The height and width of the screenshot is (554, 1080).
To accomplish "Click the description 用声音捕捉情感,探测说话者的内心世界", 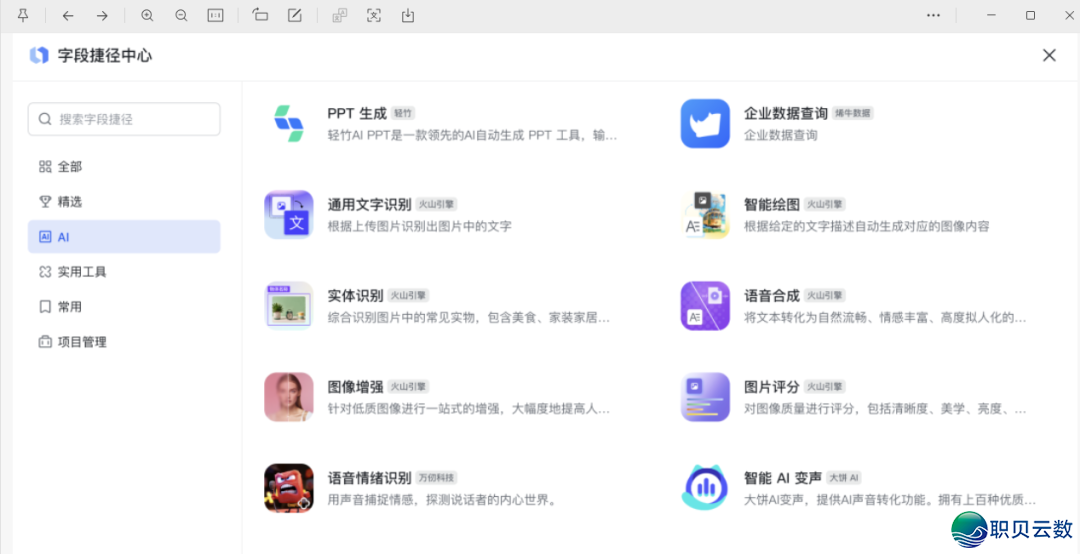I will coord(442,500).
